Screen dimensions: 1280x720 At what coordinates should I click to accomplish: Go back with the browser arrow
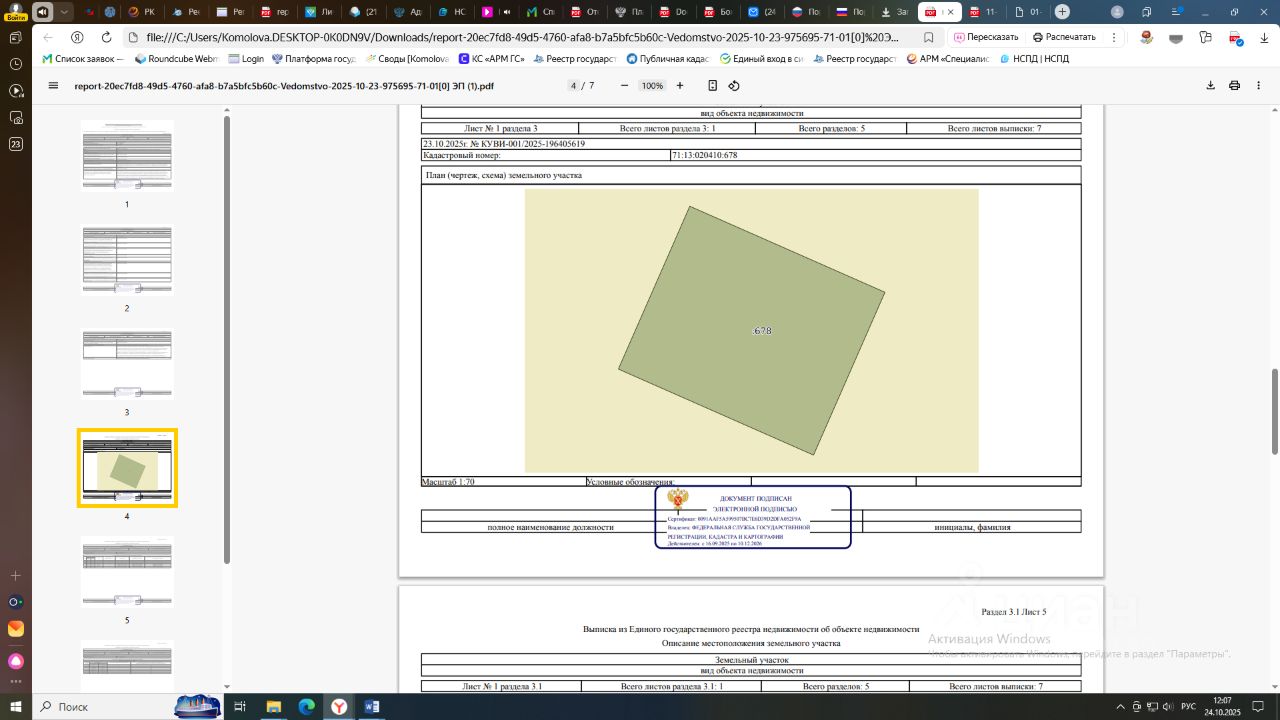pos(47,37)
